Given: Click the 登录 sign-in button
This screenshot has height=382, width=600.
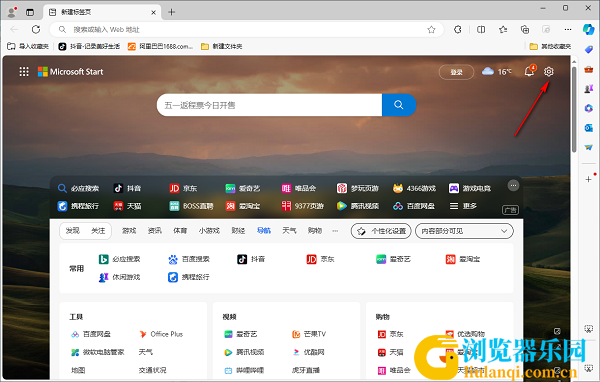Looking at the screenshot, I should click(456, 72).
